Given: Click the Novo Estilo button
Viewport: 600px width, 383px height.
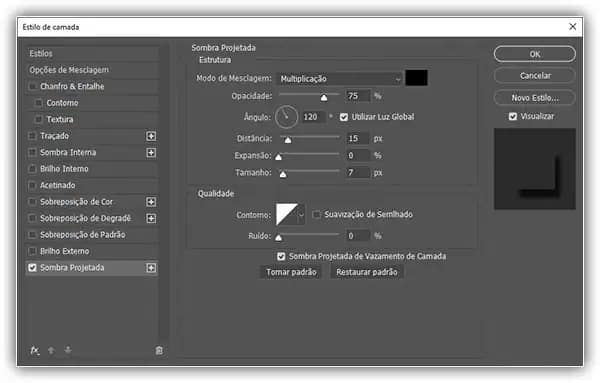Looking at the screenshot, I should coord(535,98).
